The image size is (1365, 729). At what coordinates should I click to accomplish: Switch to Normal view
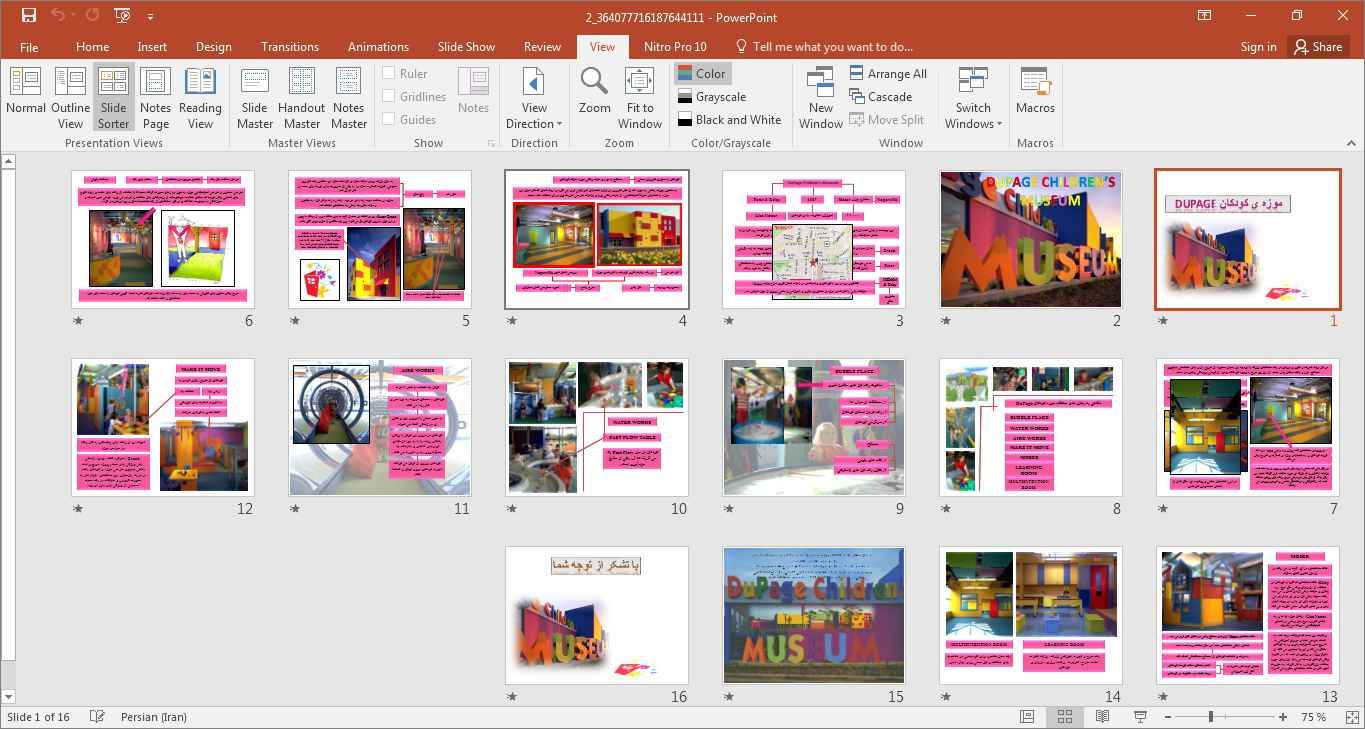click(x=26, y=97)
